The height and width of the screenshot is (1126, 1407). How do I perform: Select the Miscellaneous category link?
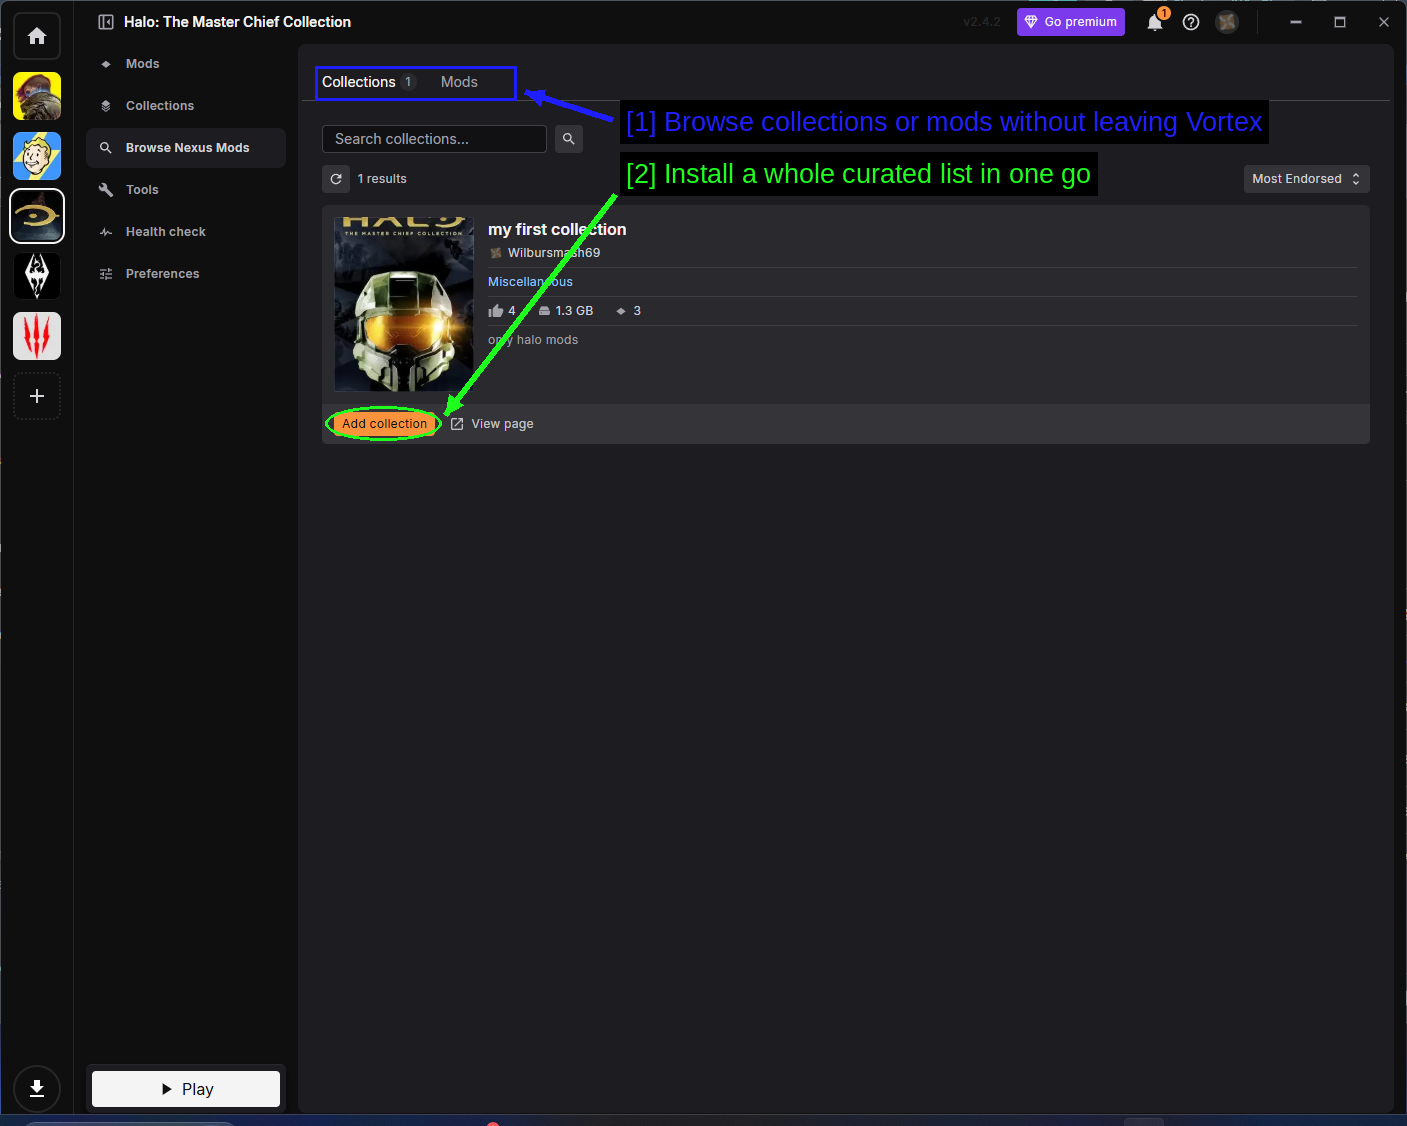click(530, 282)
